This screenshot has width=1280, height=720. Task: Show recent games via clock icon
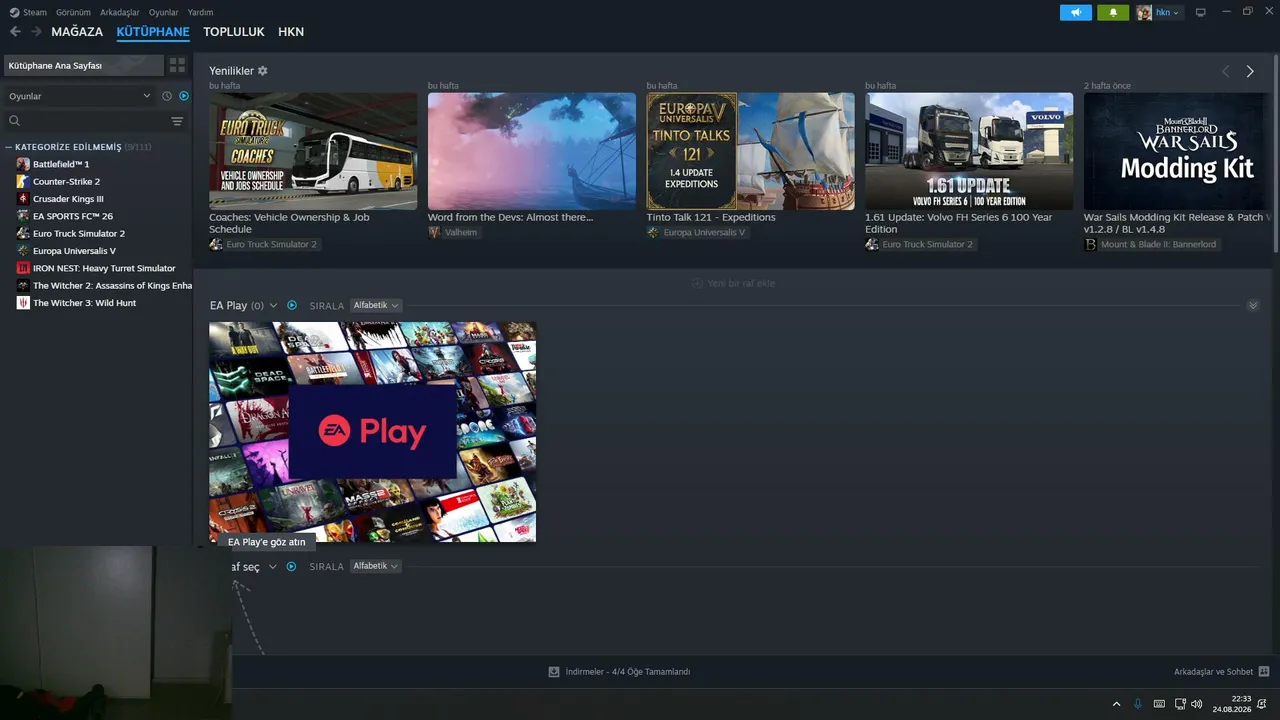[x=167, y=96]
